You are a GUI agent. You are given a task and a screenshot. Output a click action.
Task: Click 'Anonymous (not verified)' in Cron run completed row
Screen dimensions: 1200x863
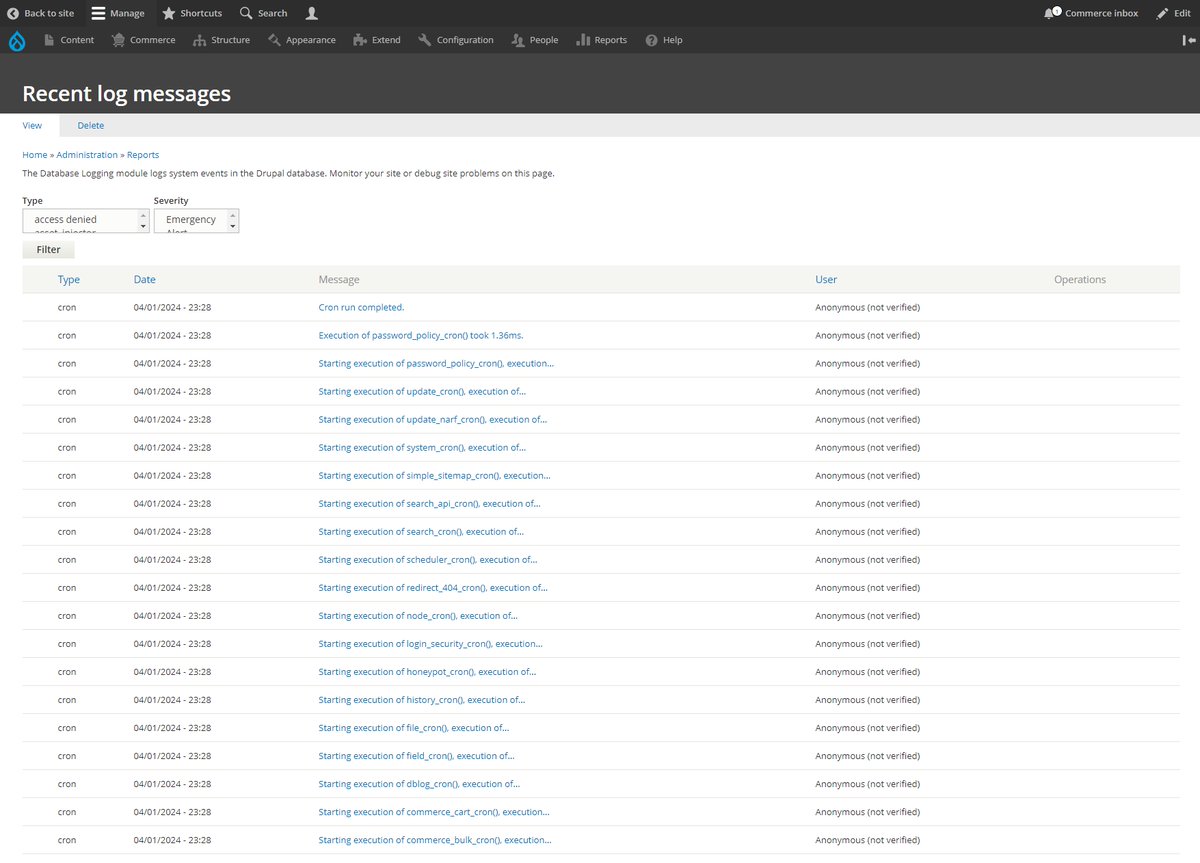(867, 308)
